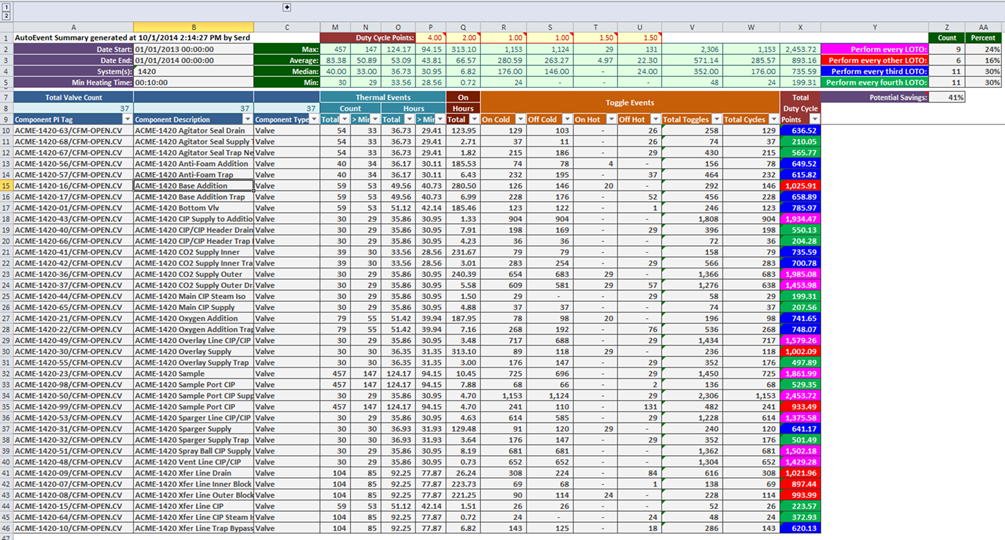
Task: Select the Max: label cell
Action: pos(287,49)
